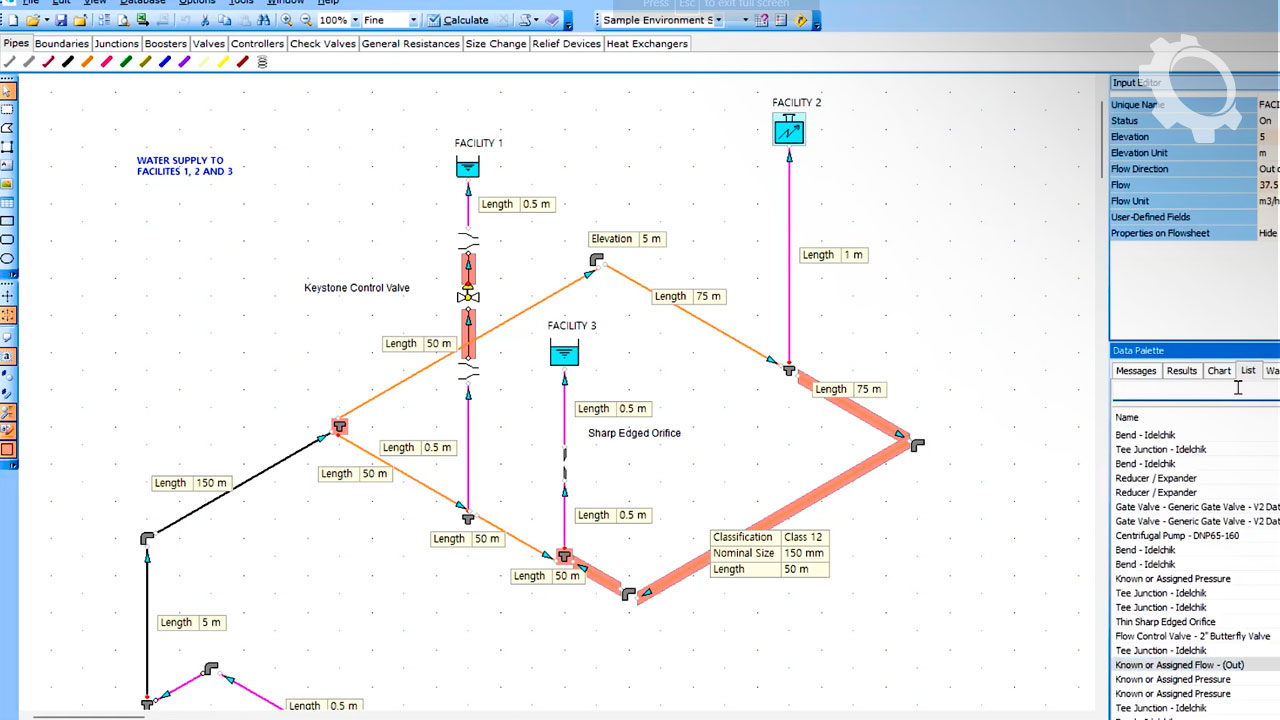Click the FACILITY 1 tank symbol

468,167
